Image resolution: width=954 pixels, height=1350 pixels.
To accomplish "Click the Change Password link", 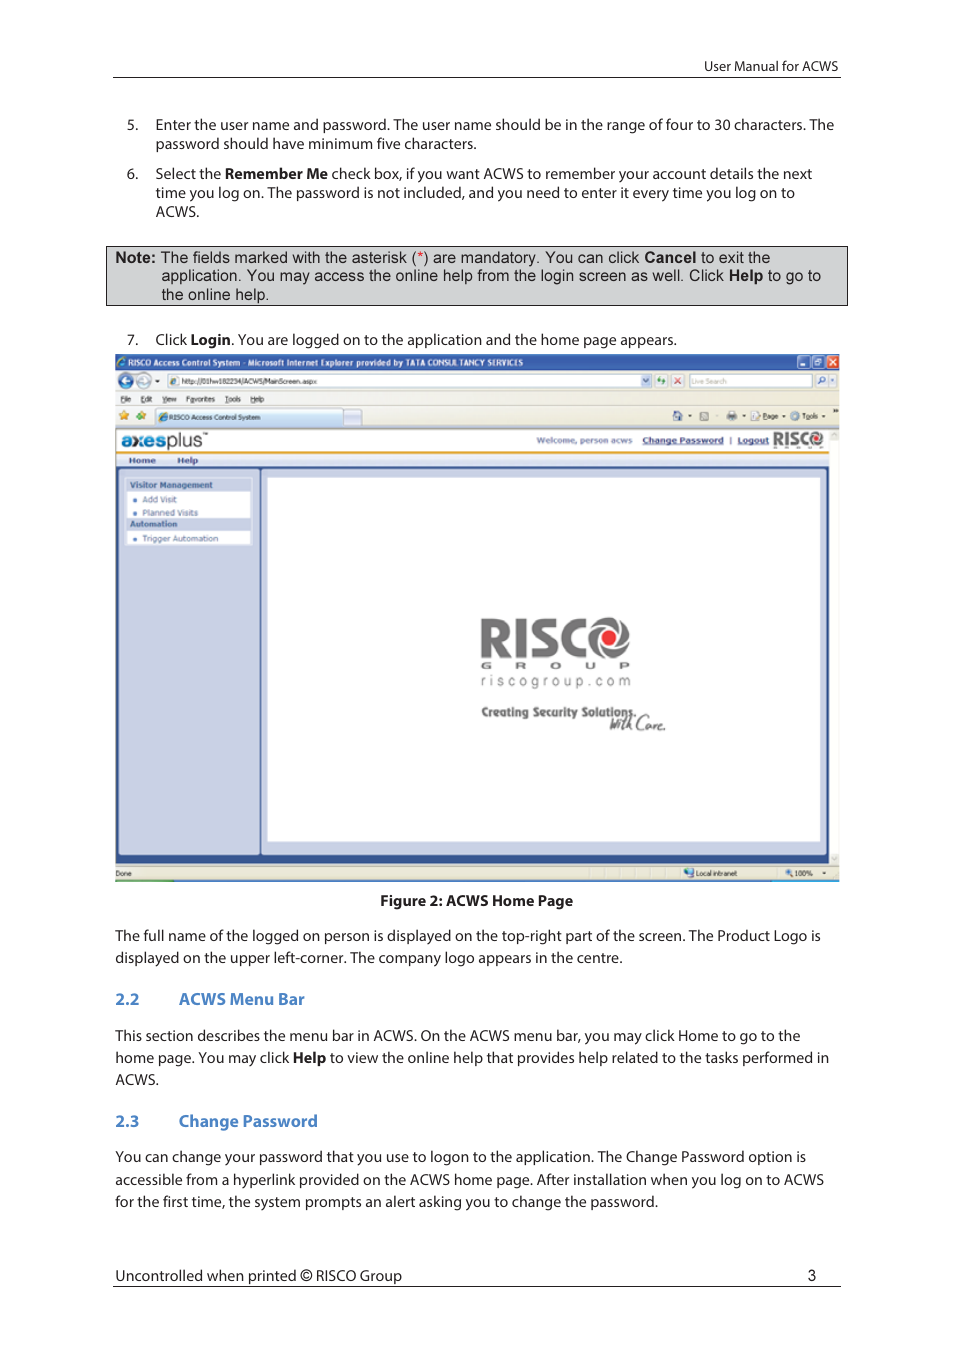I will point(682,440).
